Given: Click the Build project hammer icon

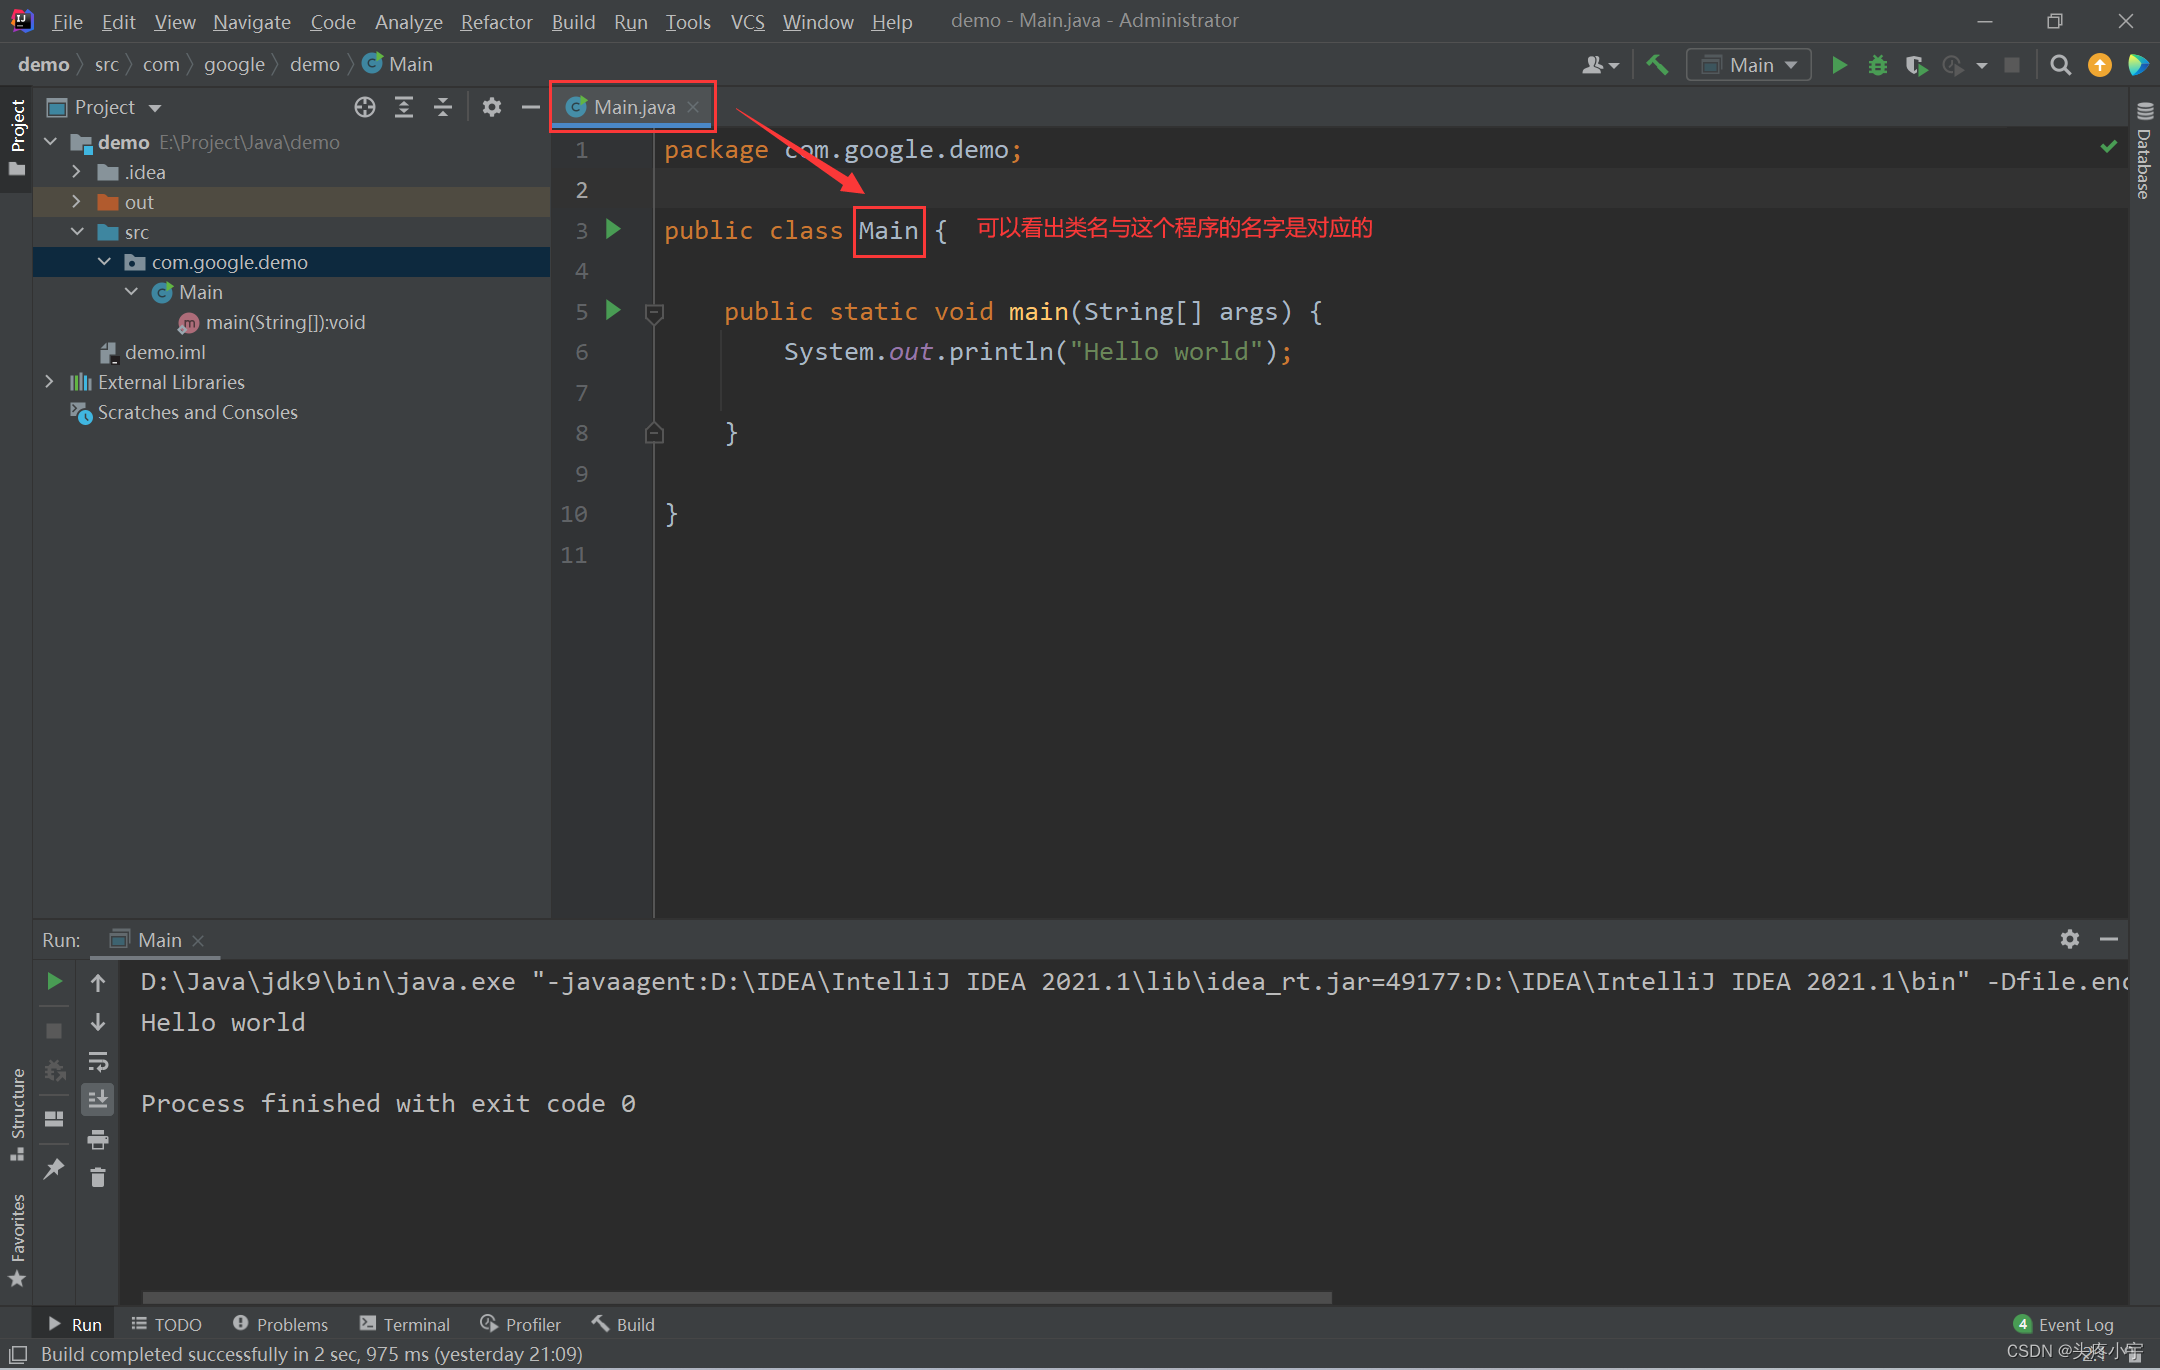Looking at the screenshot, I should (x=1657, y=65).
